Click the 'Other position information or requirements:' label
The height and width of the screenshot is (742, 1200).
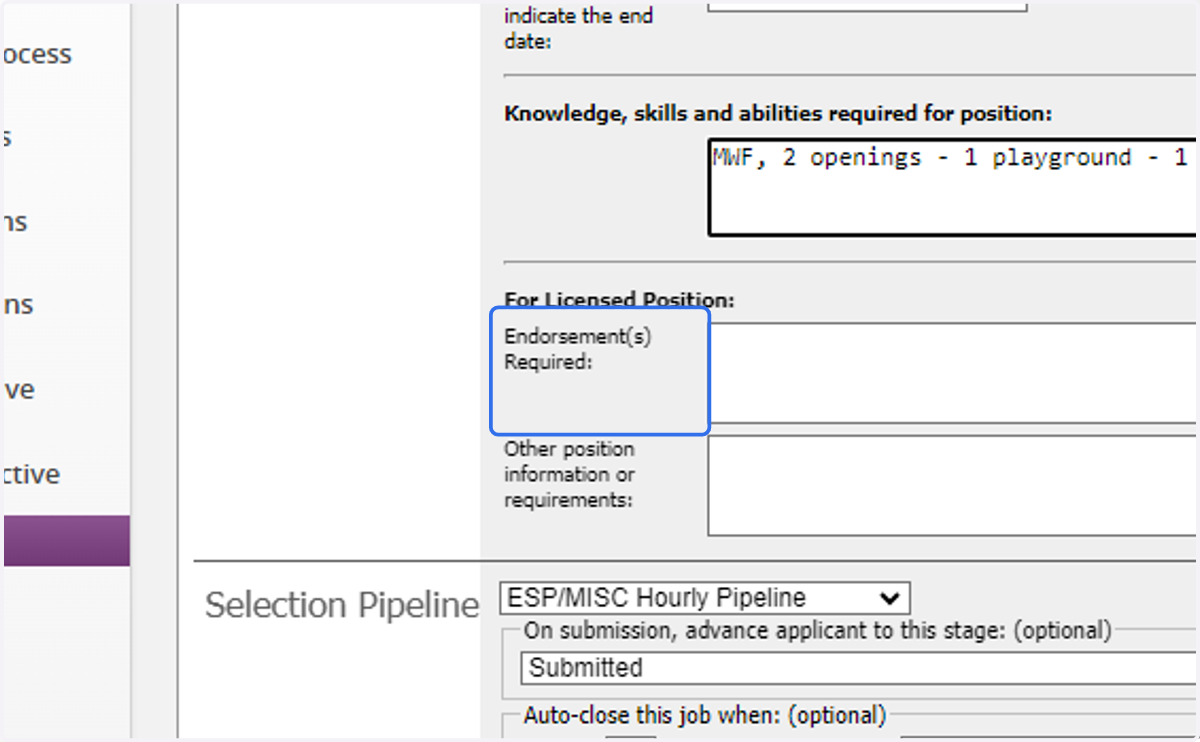[570, 474]
